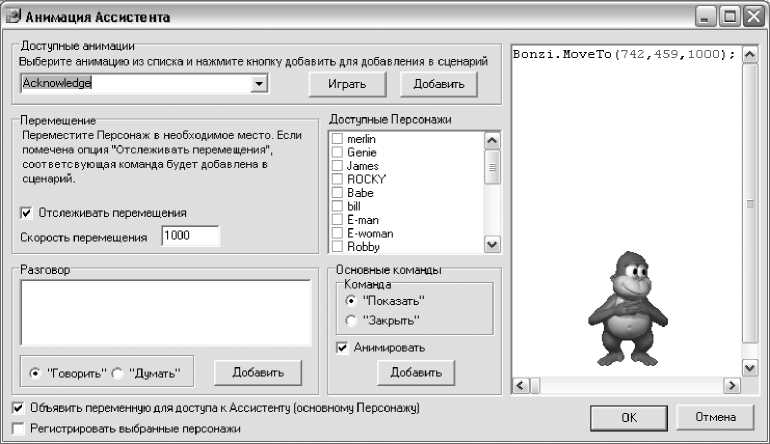Check the bill character checkbox
Viewport: 770px width, 444px height.
coord(337,206)
